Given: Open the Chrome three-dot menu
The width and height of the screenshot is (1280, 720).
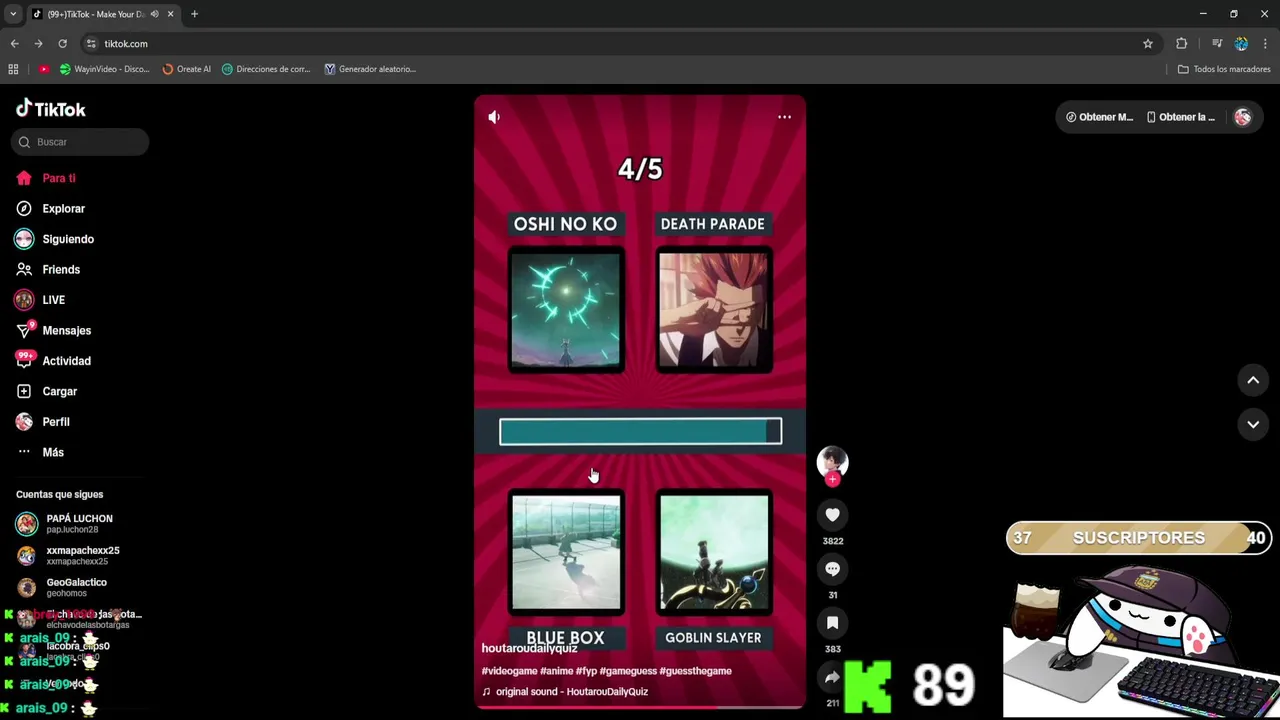Looking at the screenshot, I should click(x=1266, y=44).
